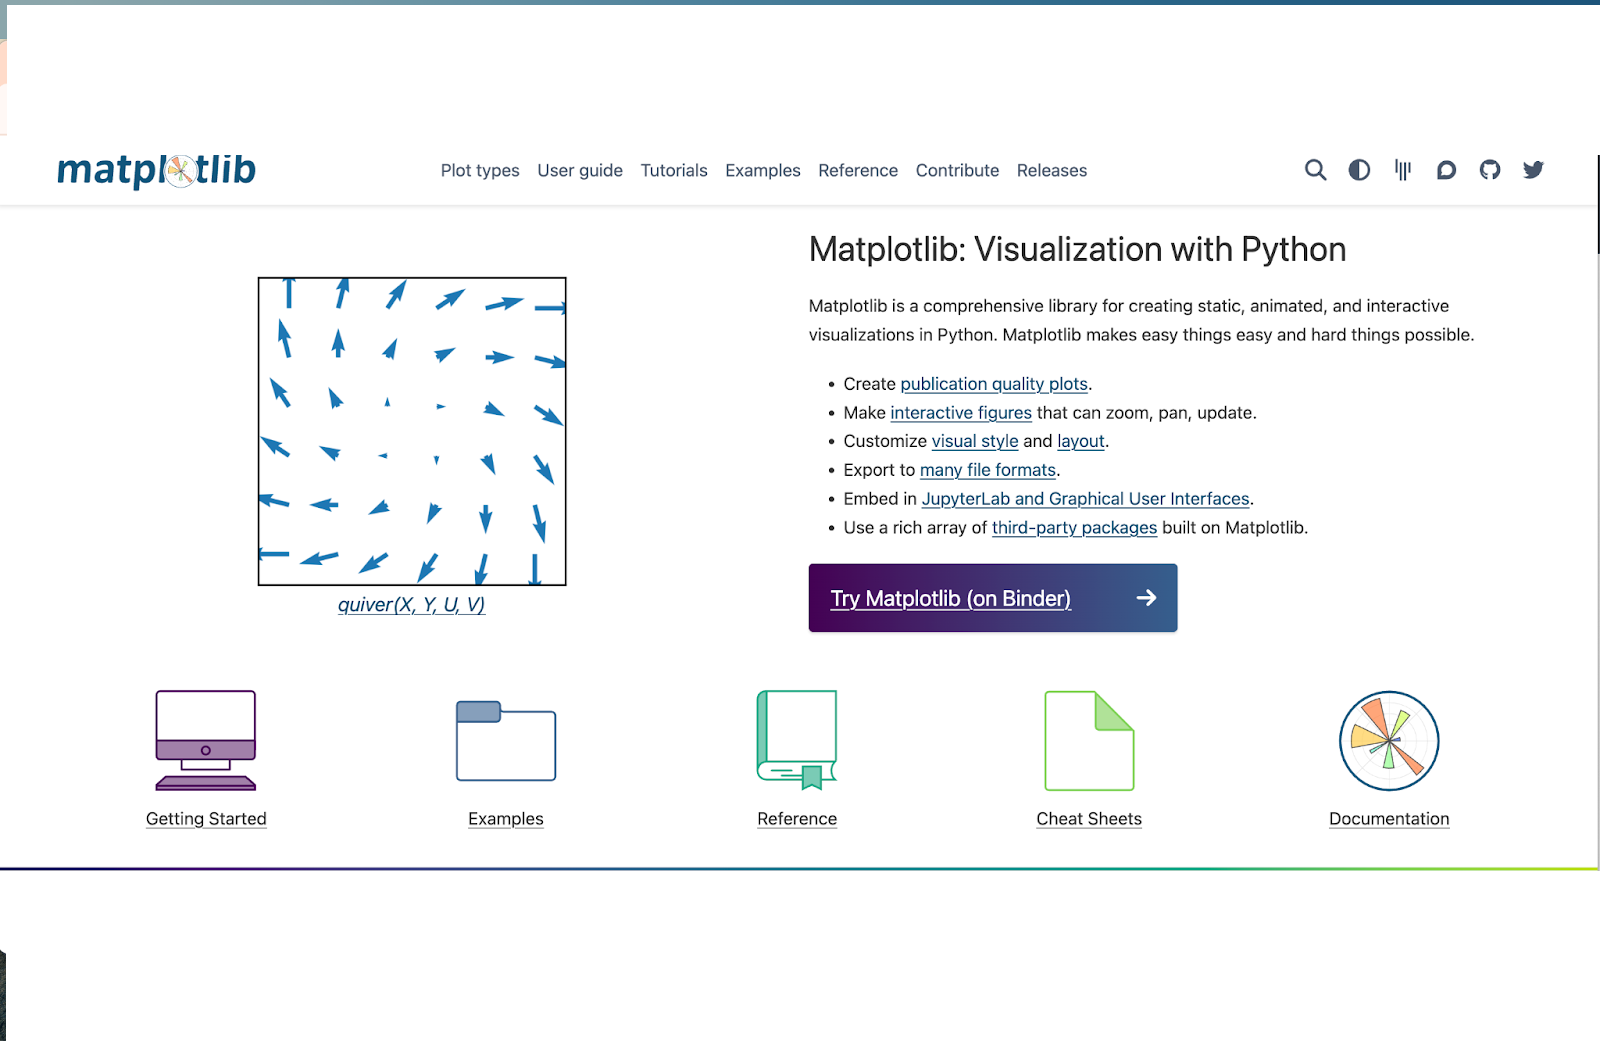Open JupyterLab and Graphical User Interfaces link

[1085, 498]
